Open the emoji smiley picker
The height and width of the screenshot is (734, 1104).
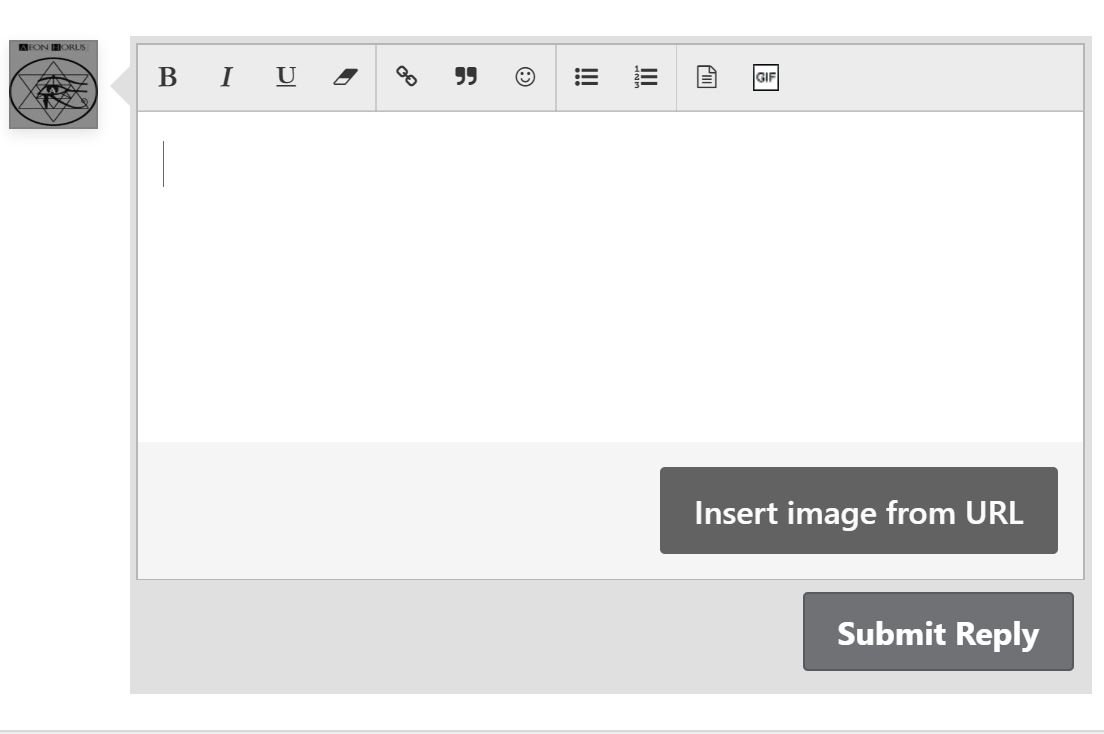525,77
